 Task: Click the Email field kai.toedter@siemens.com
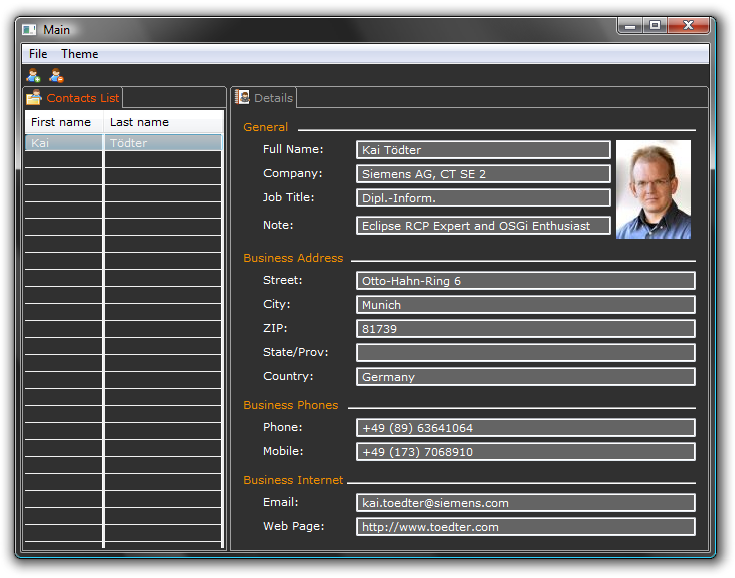[x=525, y=503]
